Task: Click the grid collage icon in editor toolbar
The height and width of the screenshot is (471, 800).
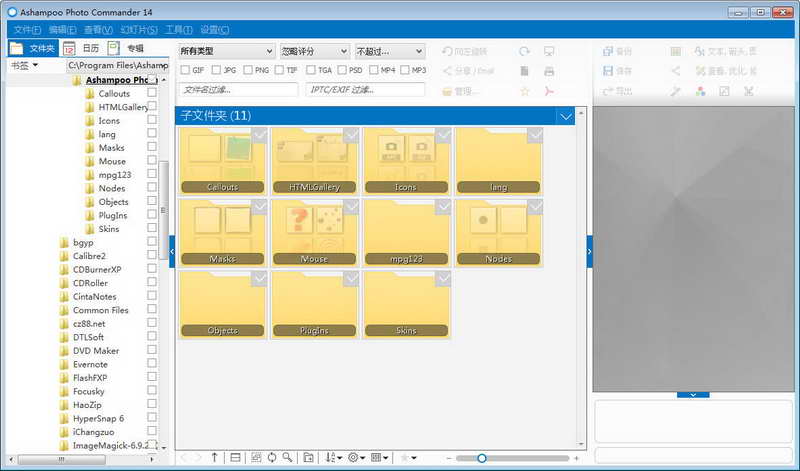Action: point(676,52)
